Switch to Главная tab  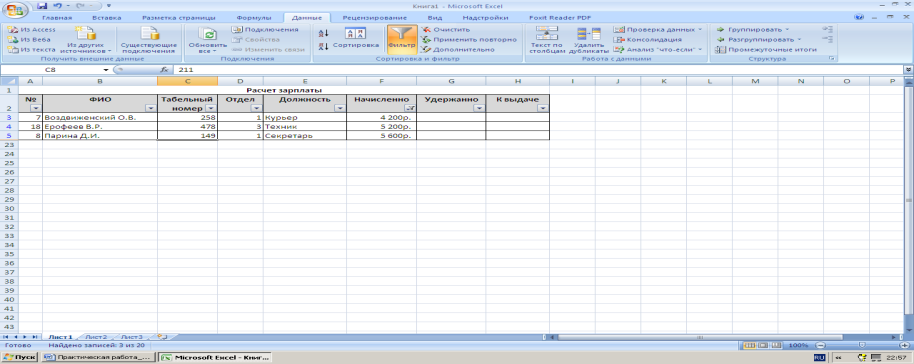[x=57, y=18]
